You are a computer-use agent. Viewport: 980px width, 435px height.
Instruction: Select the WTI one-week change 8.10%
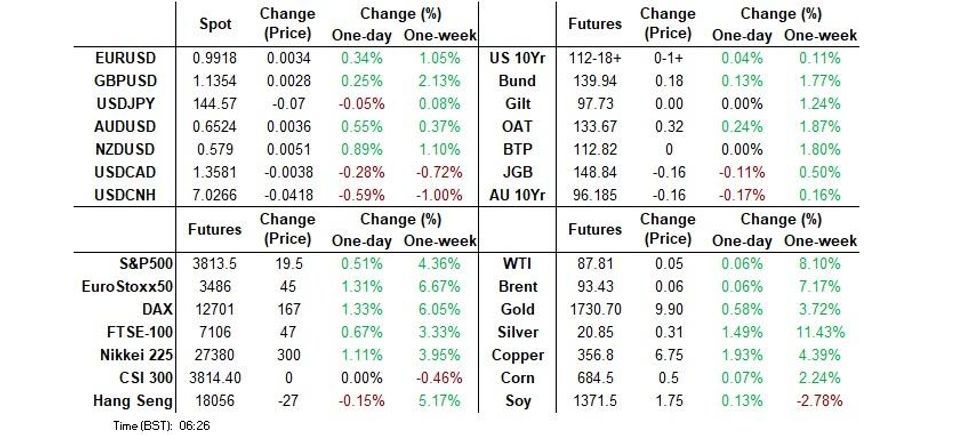[x=819, y=265]
